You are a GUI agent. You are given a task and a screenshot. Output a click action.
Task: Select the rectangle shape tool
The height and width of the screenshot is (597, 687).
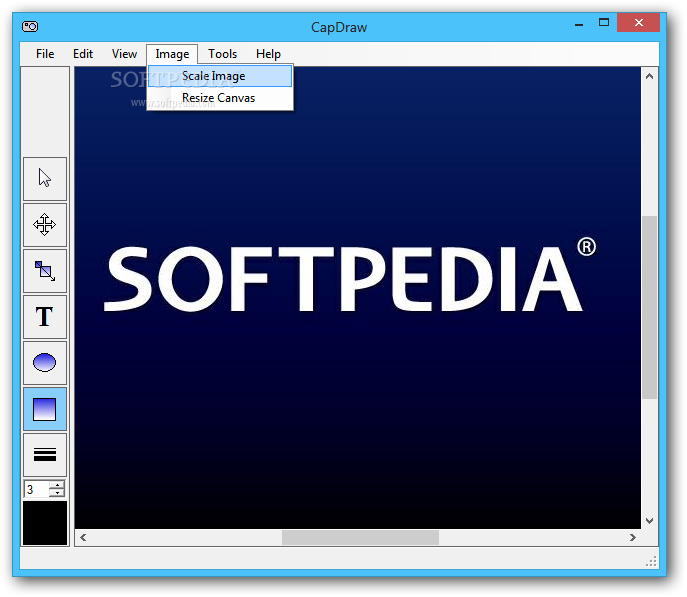pyautogui.click(x=45, y=409)
